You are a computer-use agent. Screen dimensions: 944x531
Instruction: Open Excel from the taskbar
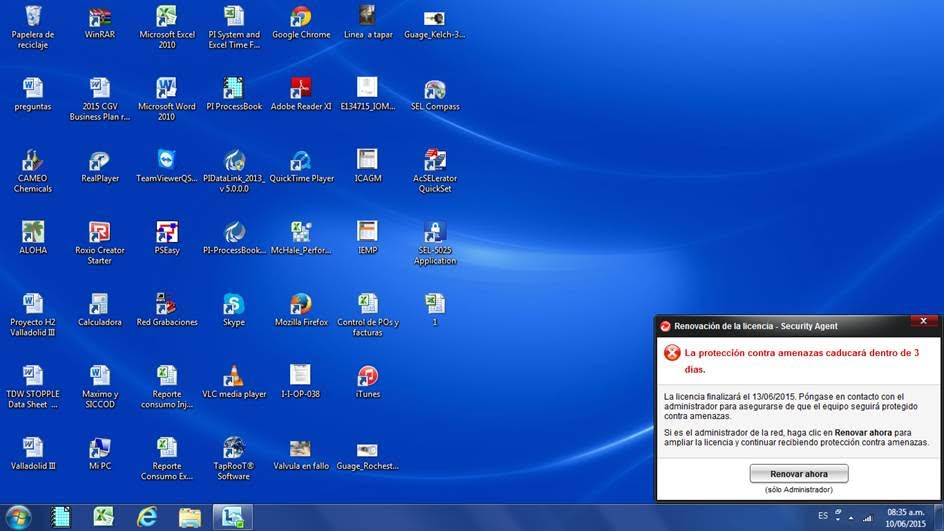pyautogui.click(x=104, y=517)
